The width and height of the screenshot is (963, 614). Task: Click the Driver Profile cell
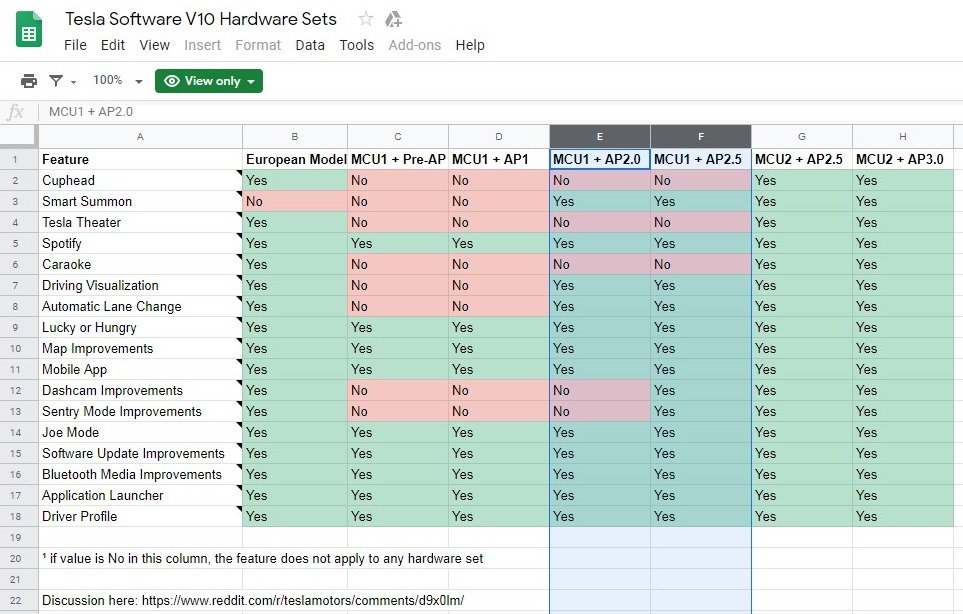click(140, 516)
